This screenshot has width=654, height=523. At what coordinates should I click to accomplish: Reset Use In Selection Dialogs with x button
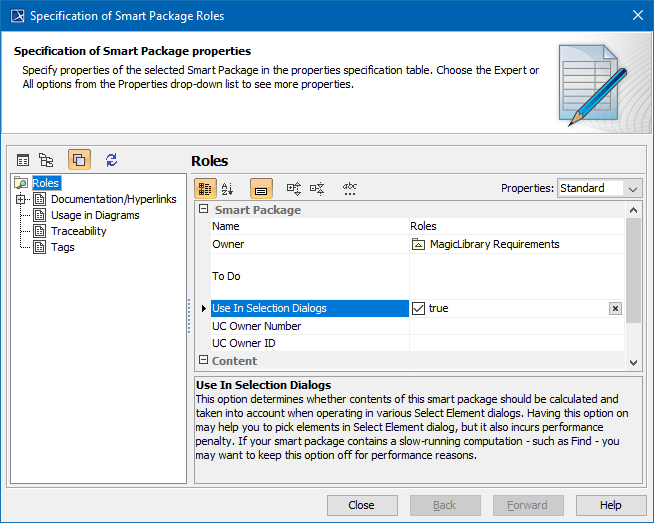615,308
